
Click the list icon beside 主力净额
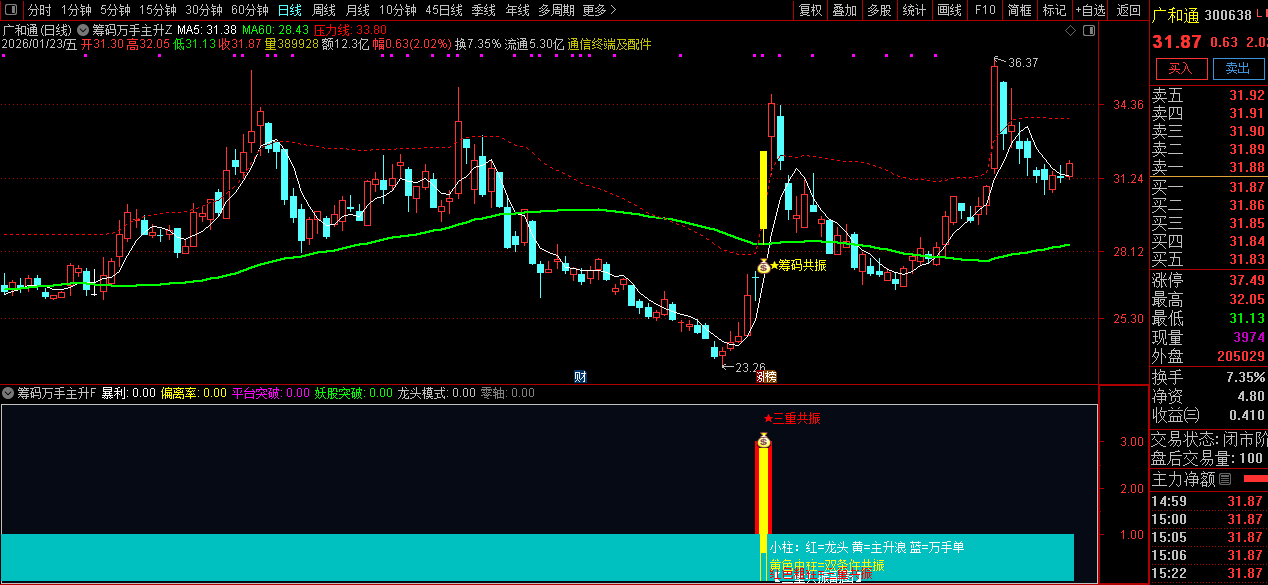[x=1224, y=479]
